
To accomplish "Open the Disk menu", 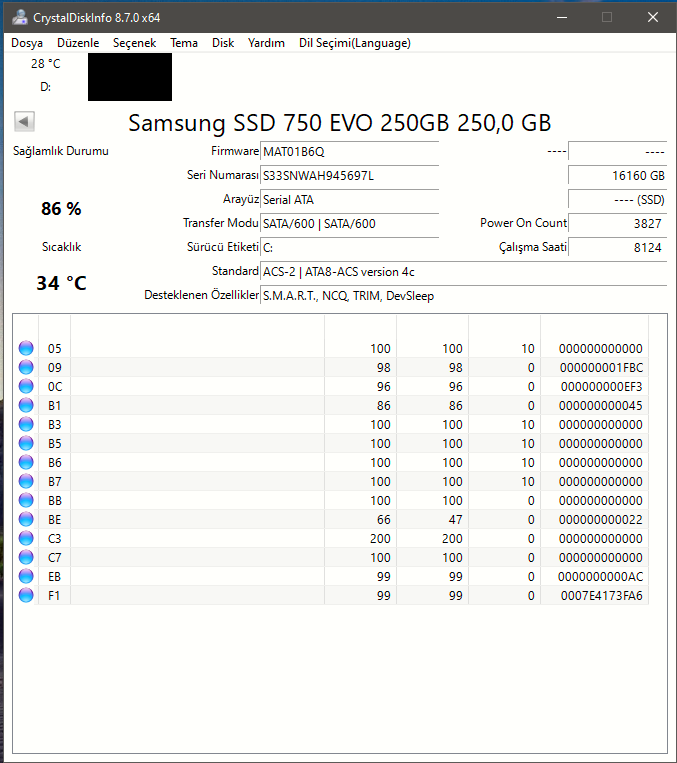I will pyautogui.click(x=223, y=43).
